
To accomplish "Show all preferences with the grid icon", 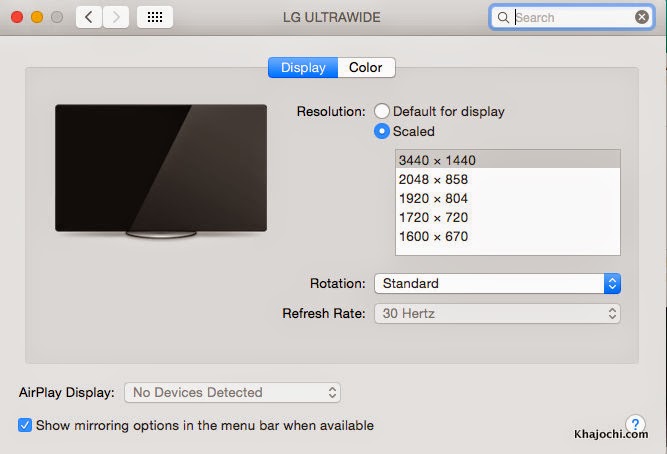I will tap(155, 17).
